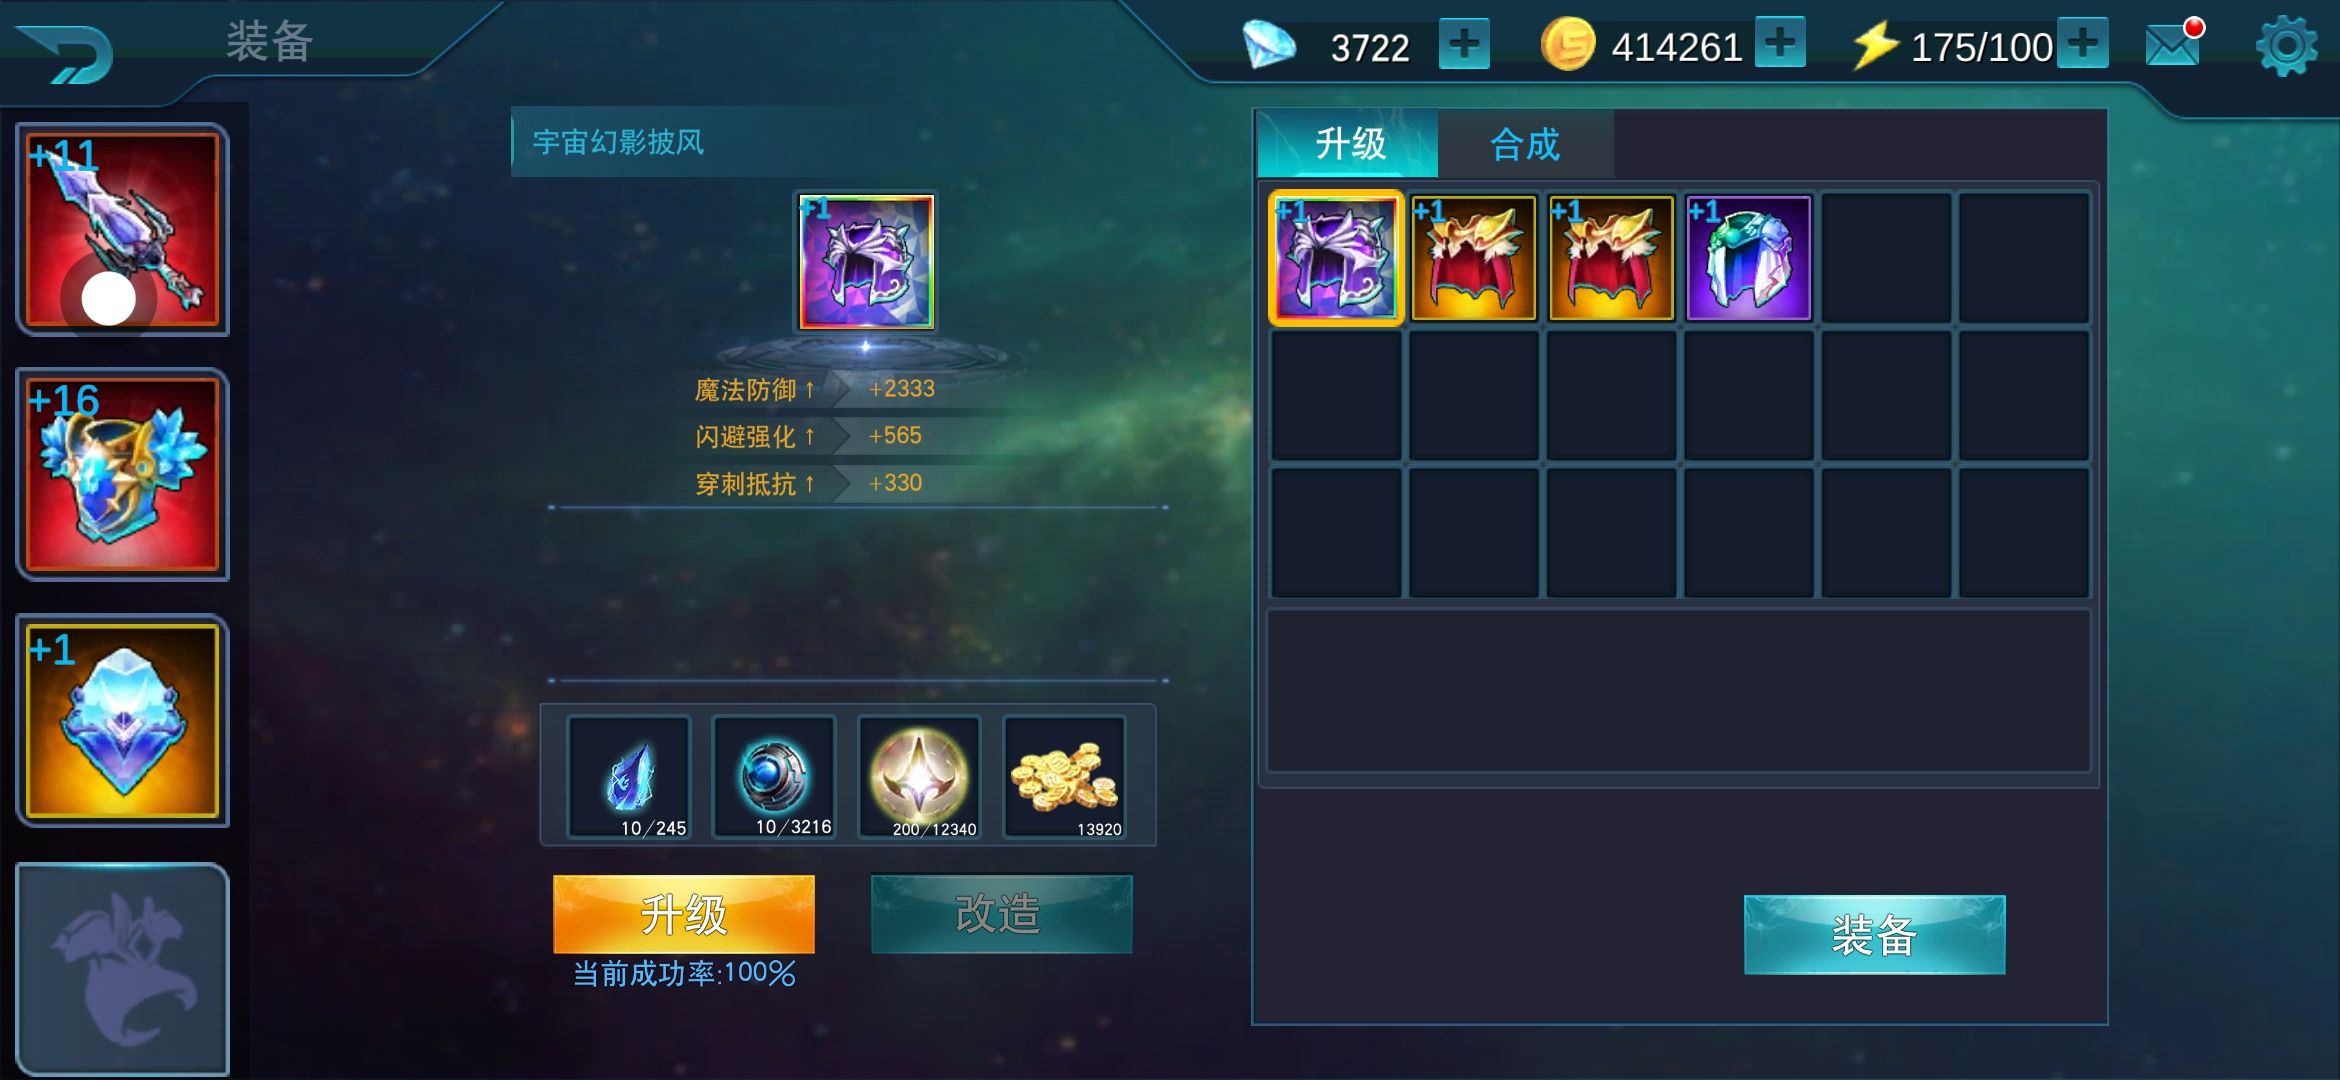
Task: Open the settings gear
Action: click(x=2286, y=46)
